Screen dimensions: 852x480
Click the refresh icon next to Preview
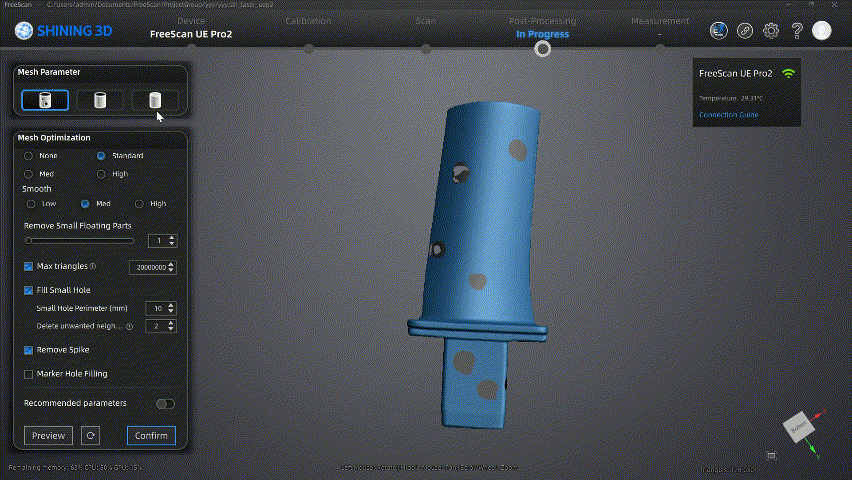90,435
